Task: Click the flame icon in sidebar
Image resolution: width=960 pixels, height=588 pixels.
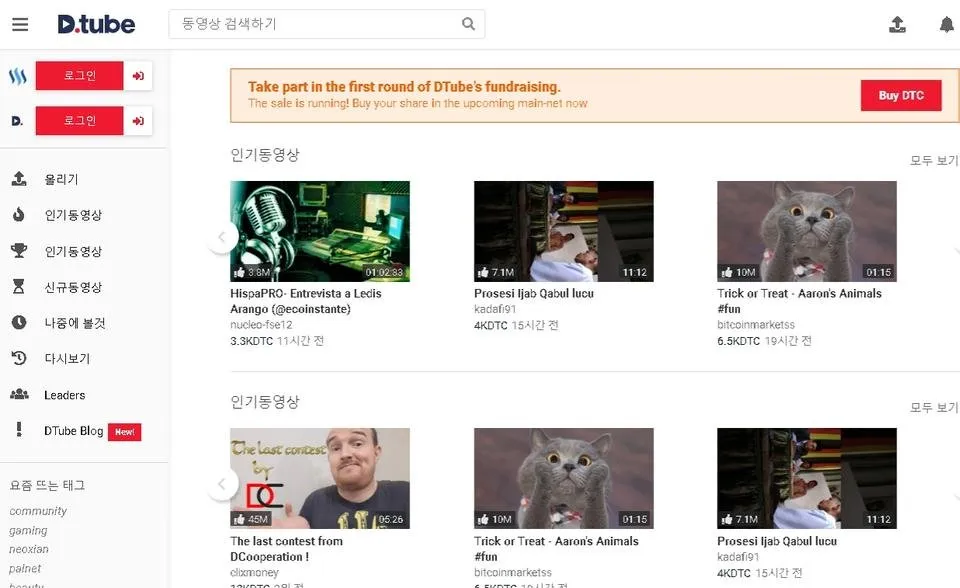Action: click(19, 214)
